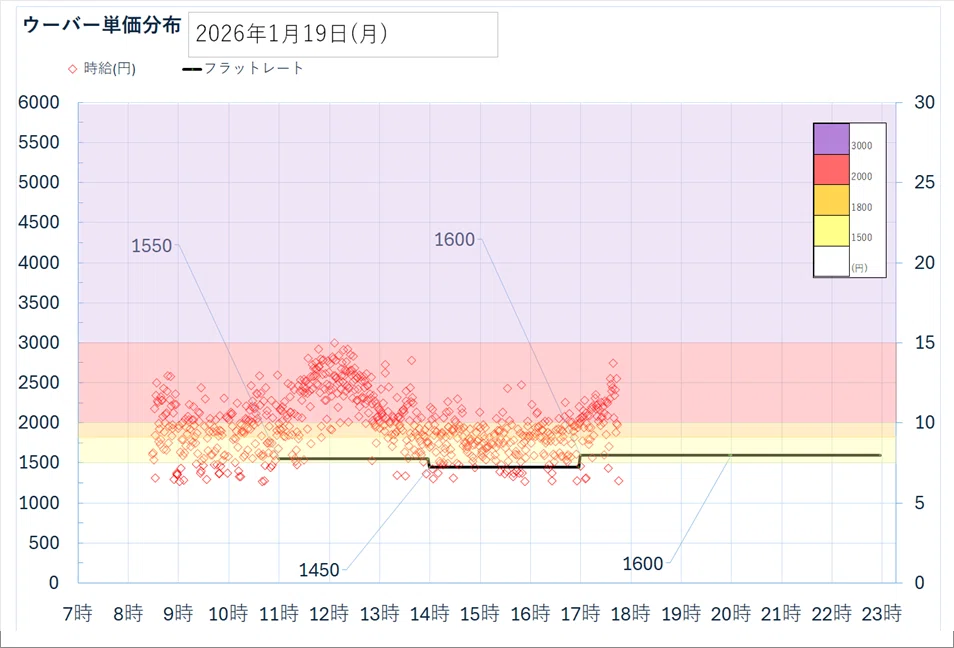Screen dimensions: 954x648
Task: Click the 2500 value on the left axis
Action: click(x=39, y=382)
